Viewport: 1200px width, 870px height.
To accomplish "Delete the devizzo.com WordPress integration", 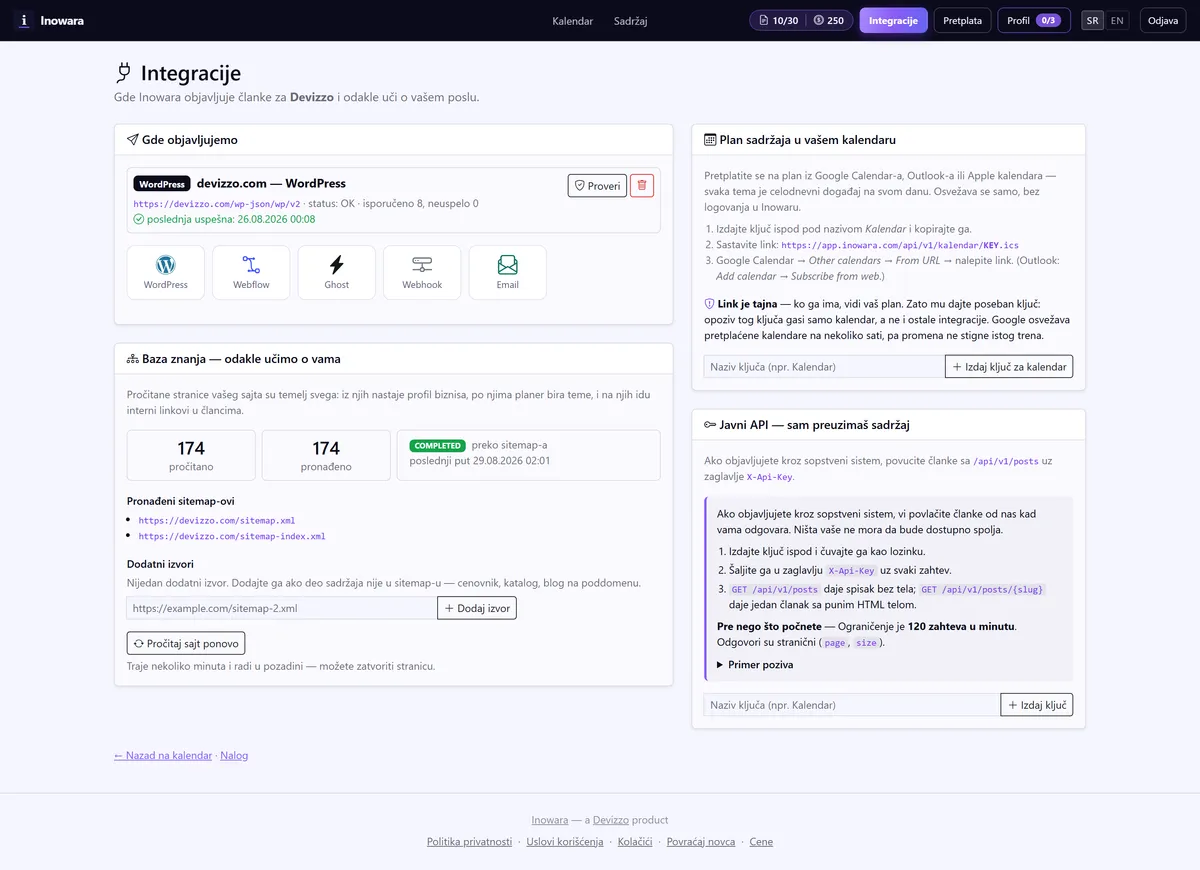I will point(642,185).
